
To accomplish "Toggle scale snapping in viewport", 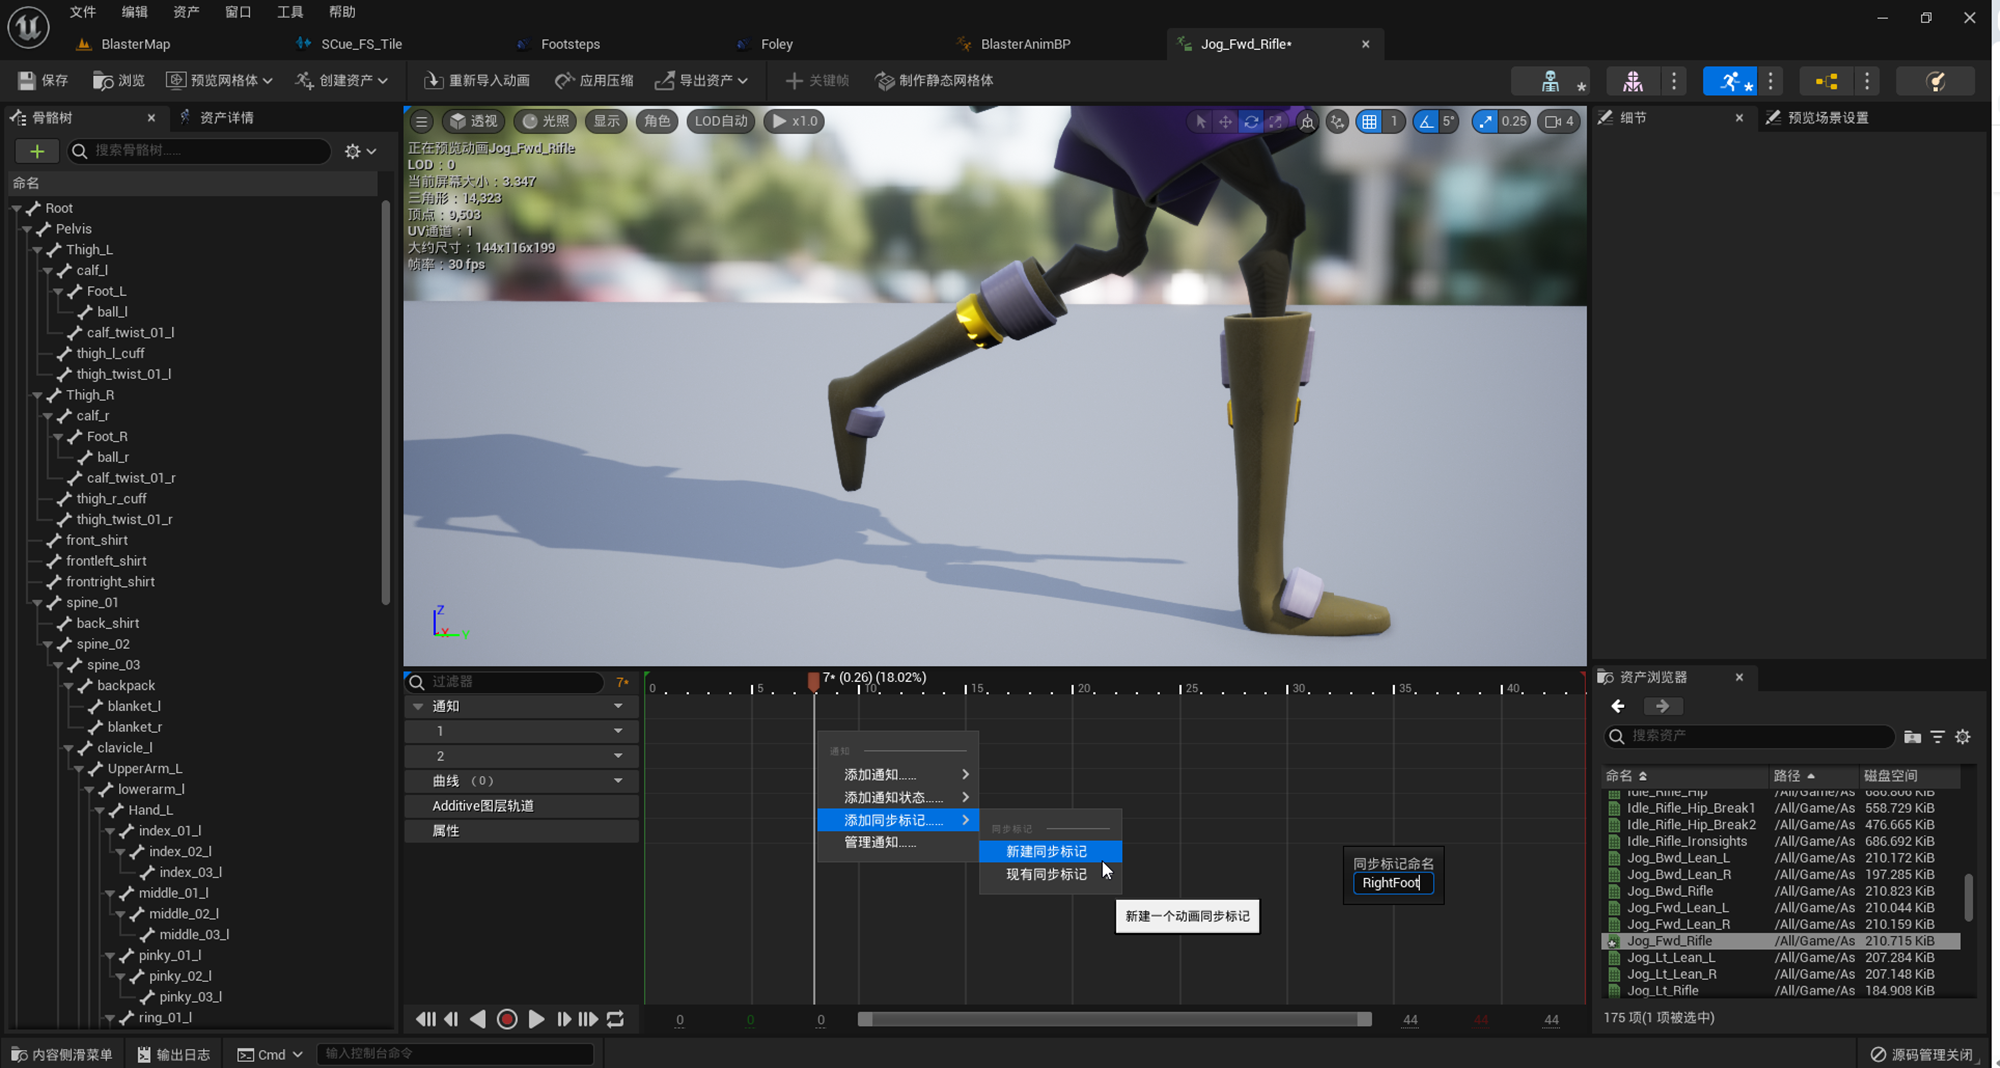I will [1485, 121].
